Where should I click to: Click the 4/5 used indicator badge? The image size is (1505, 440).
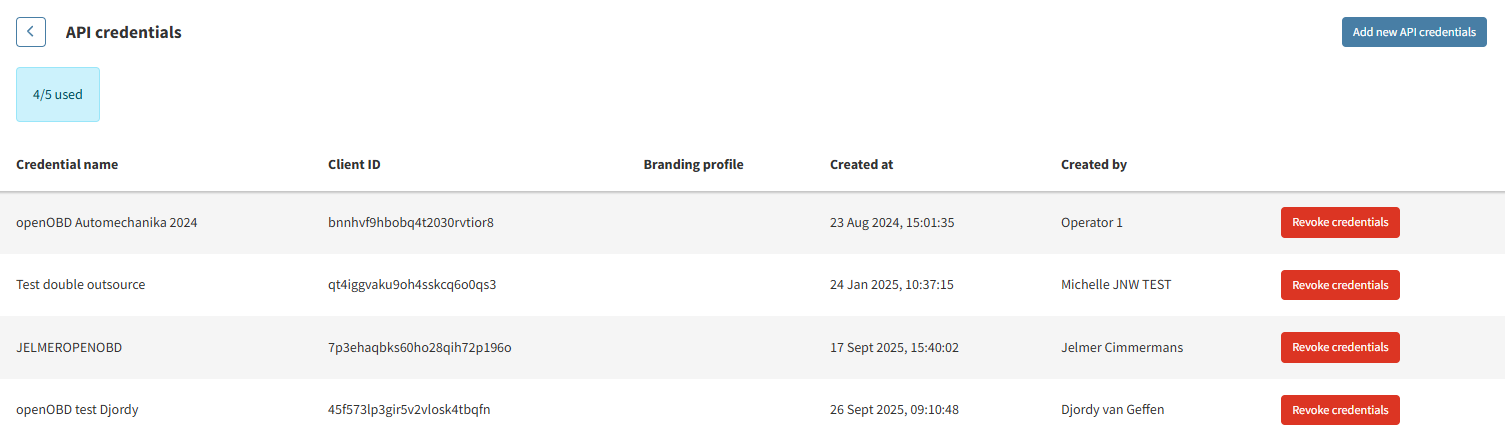pyautogui.click(x=58, y=95)
